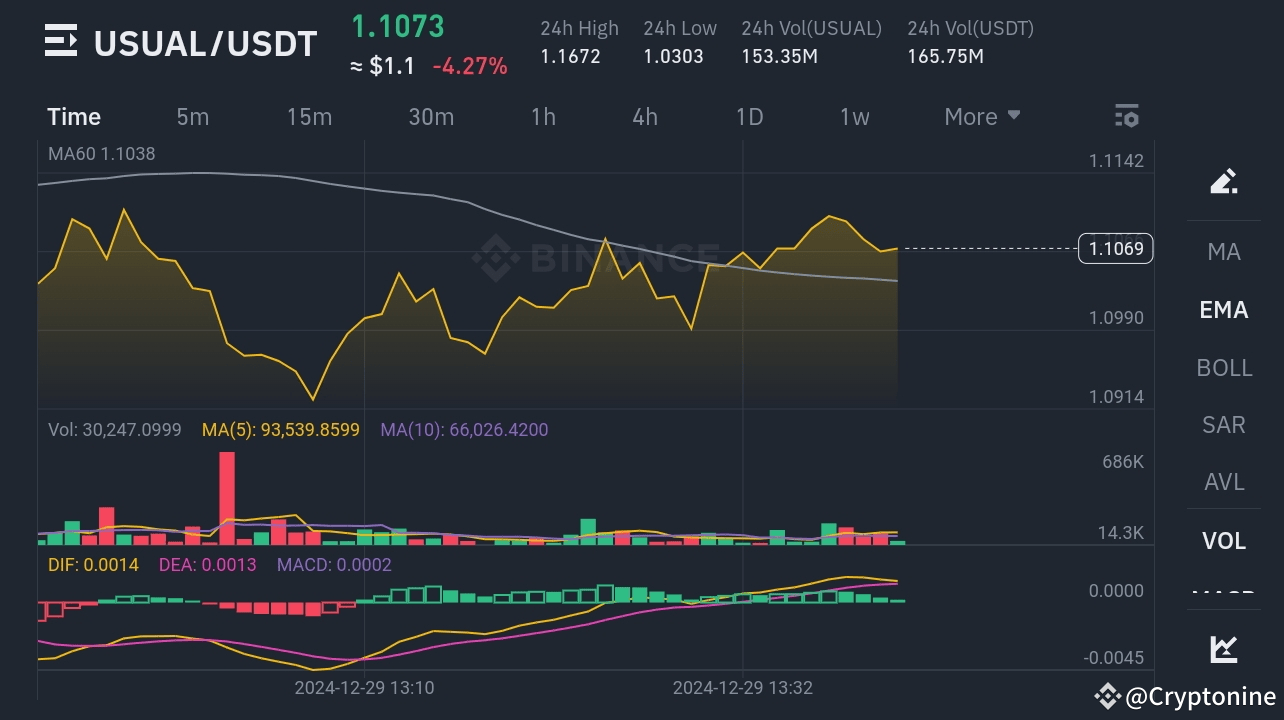
Task: Click the last price 1.1073
Action: coord(397,27)
